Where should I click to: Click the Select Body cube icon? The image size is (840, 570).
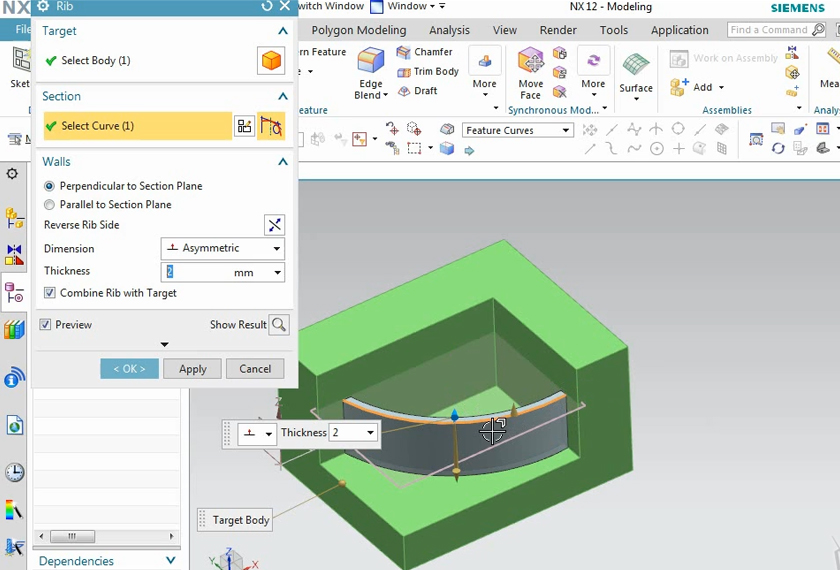[x=271, y=61]
